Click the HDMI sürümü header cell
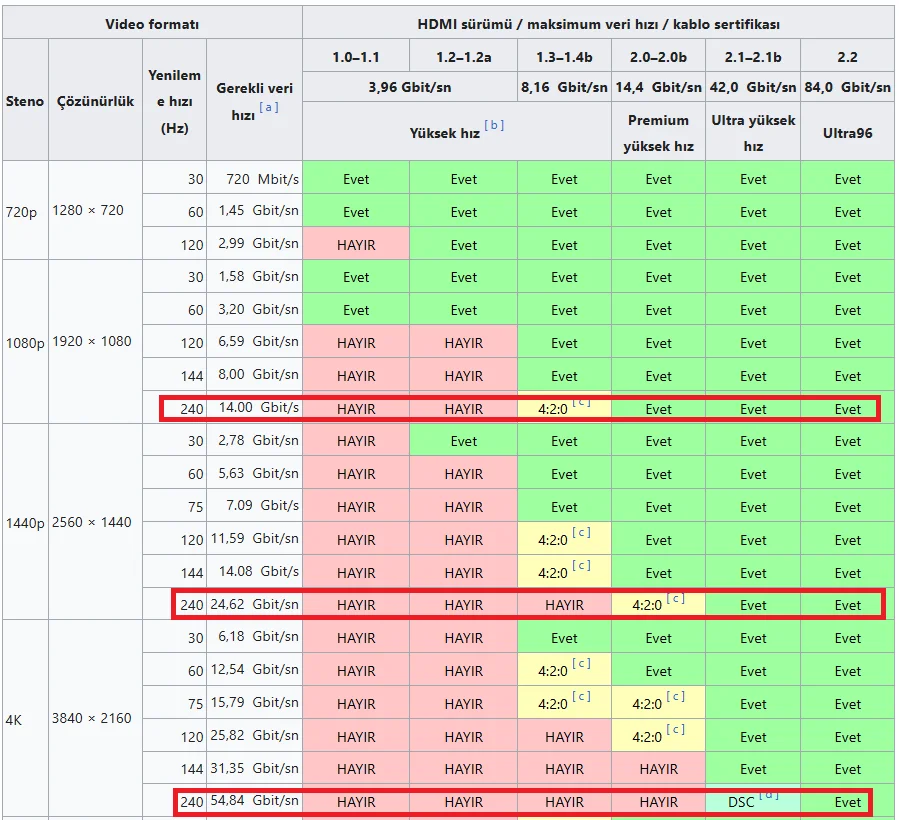This screenshot has width=899, height=820. pyautogui.click(x=598, y=23)
